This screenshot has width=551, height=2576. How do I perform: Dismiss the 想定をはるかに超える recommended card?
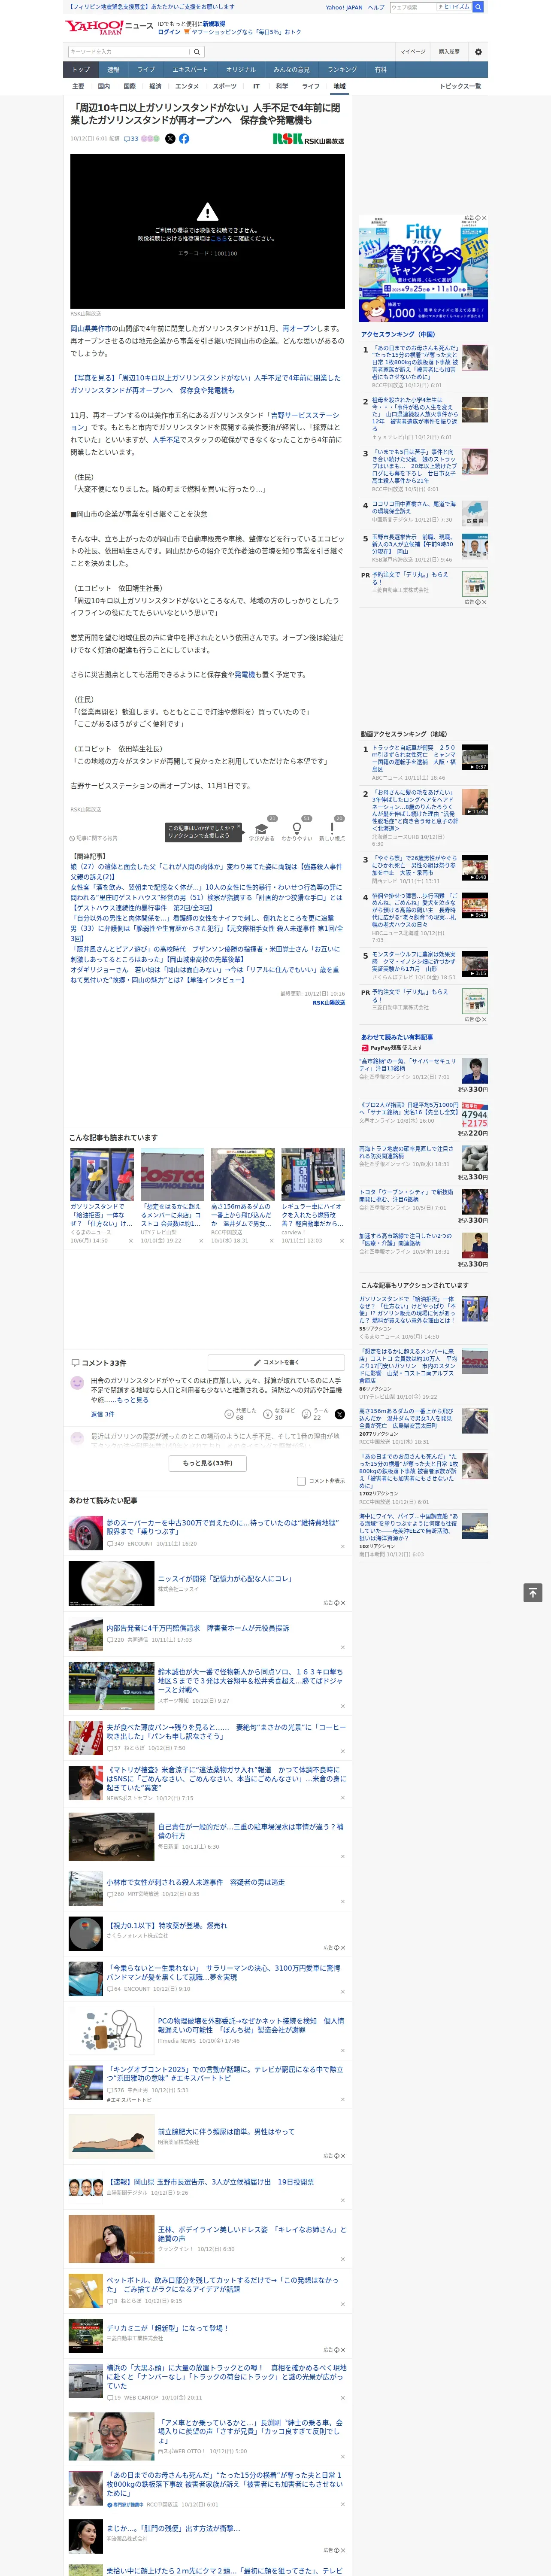[x=201, y=1241]
